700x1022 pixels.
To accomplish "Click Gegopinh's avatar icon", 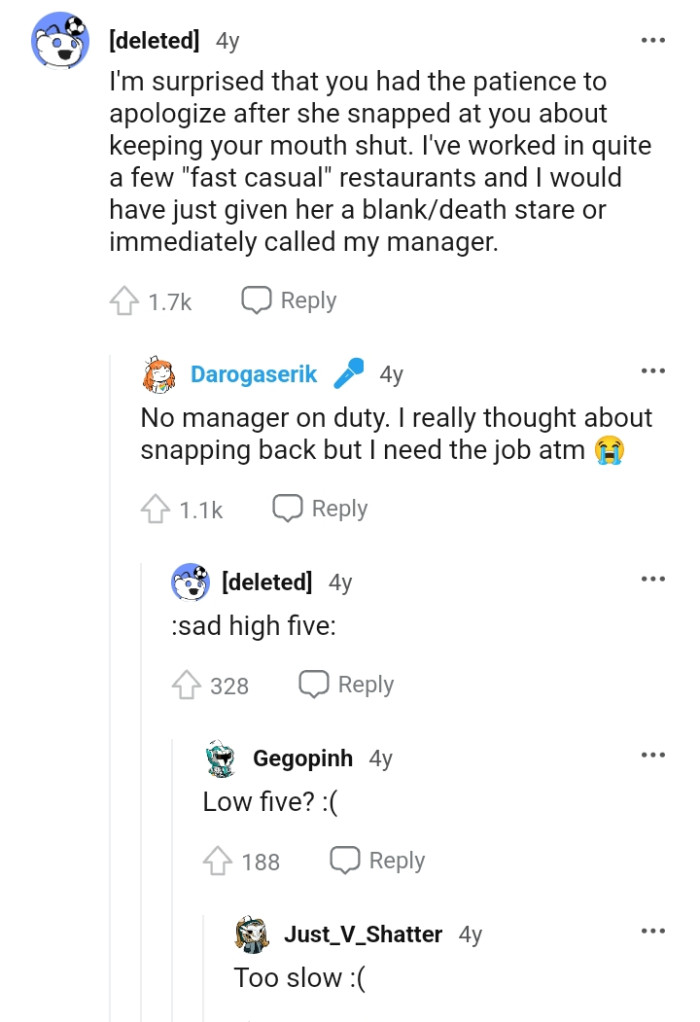I will (x=222, y=758).
